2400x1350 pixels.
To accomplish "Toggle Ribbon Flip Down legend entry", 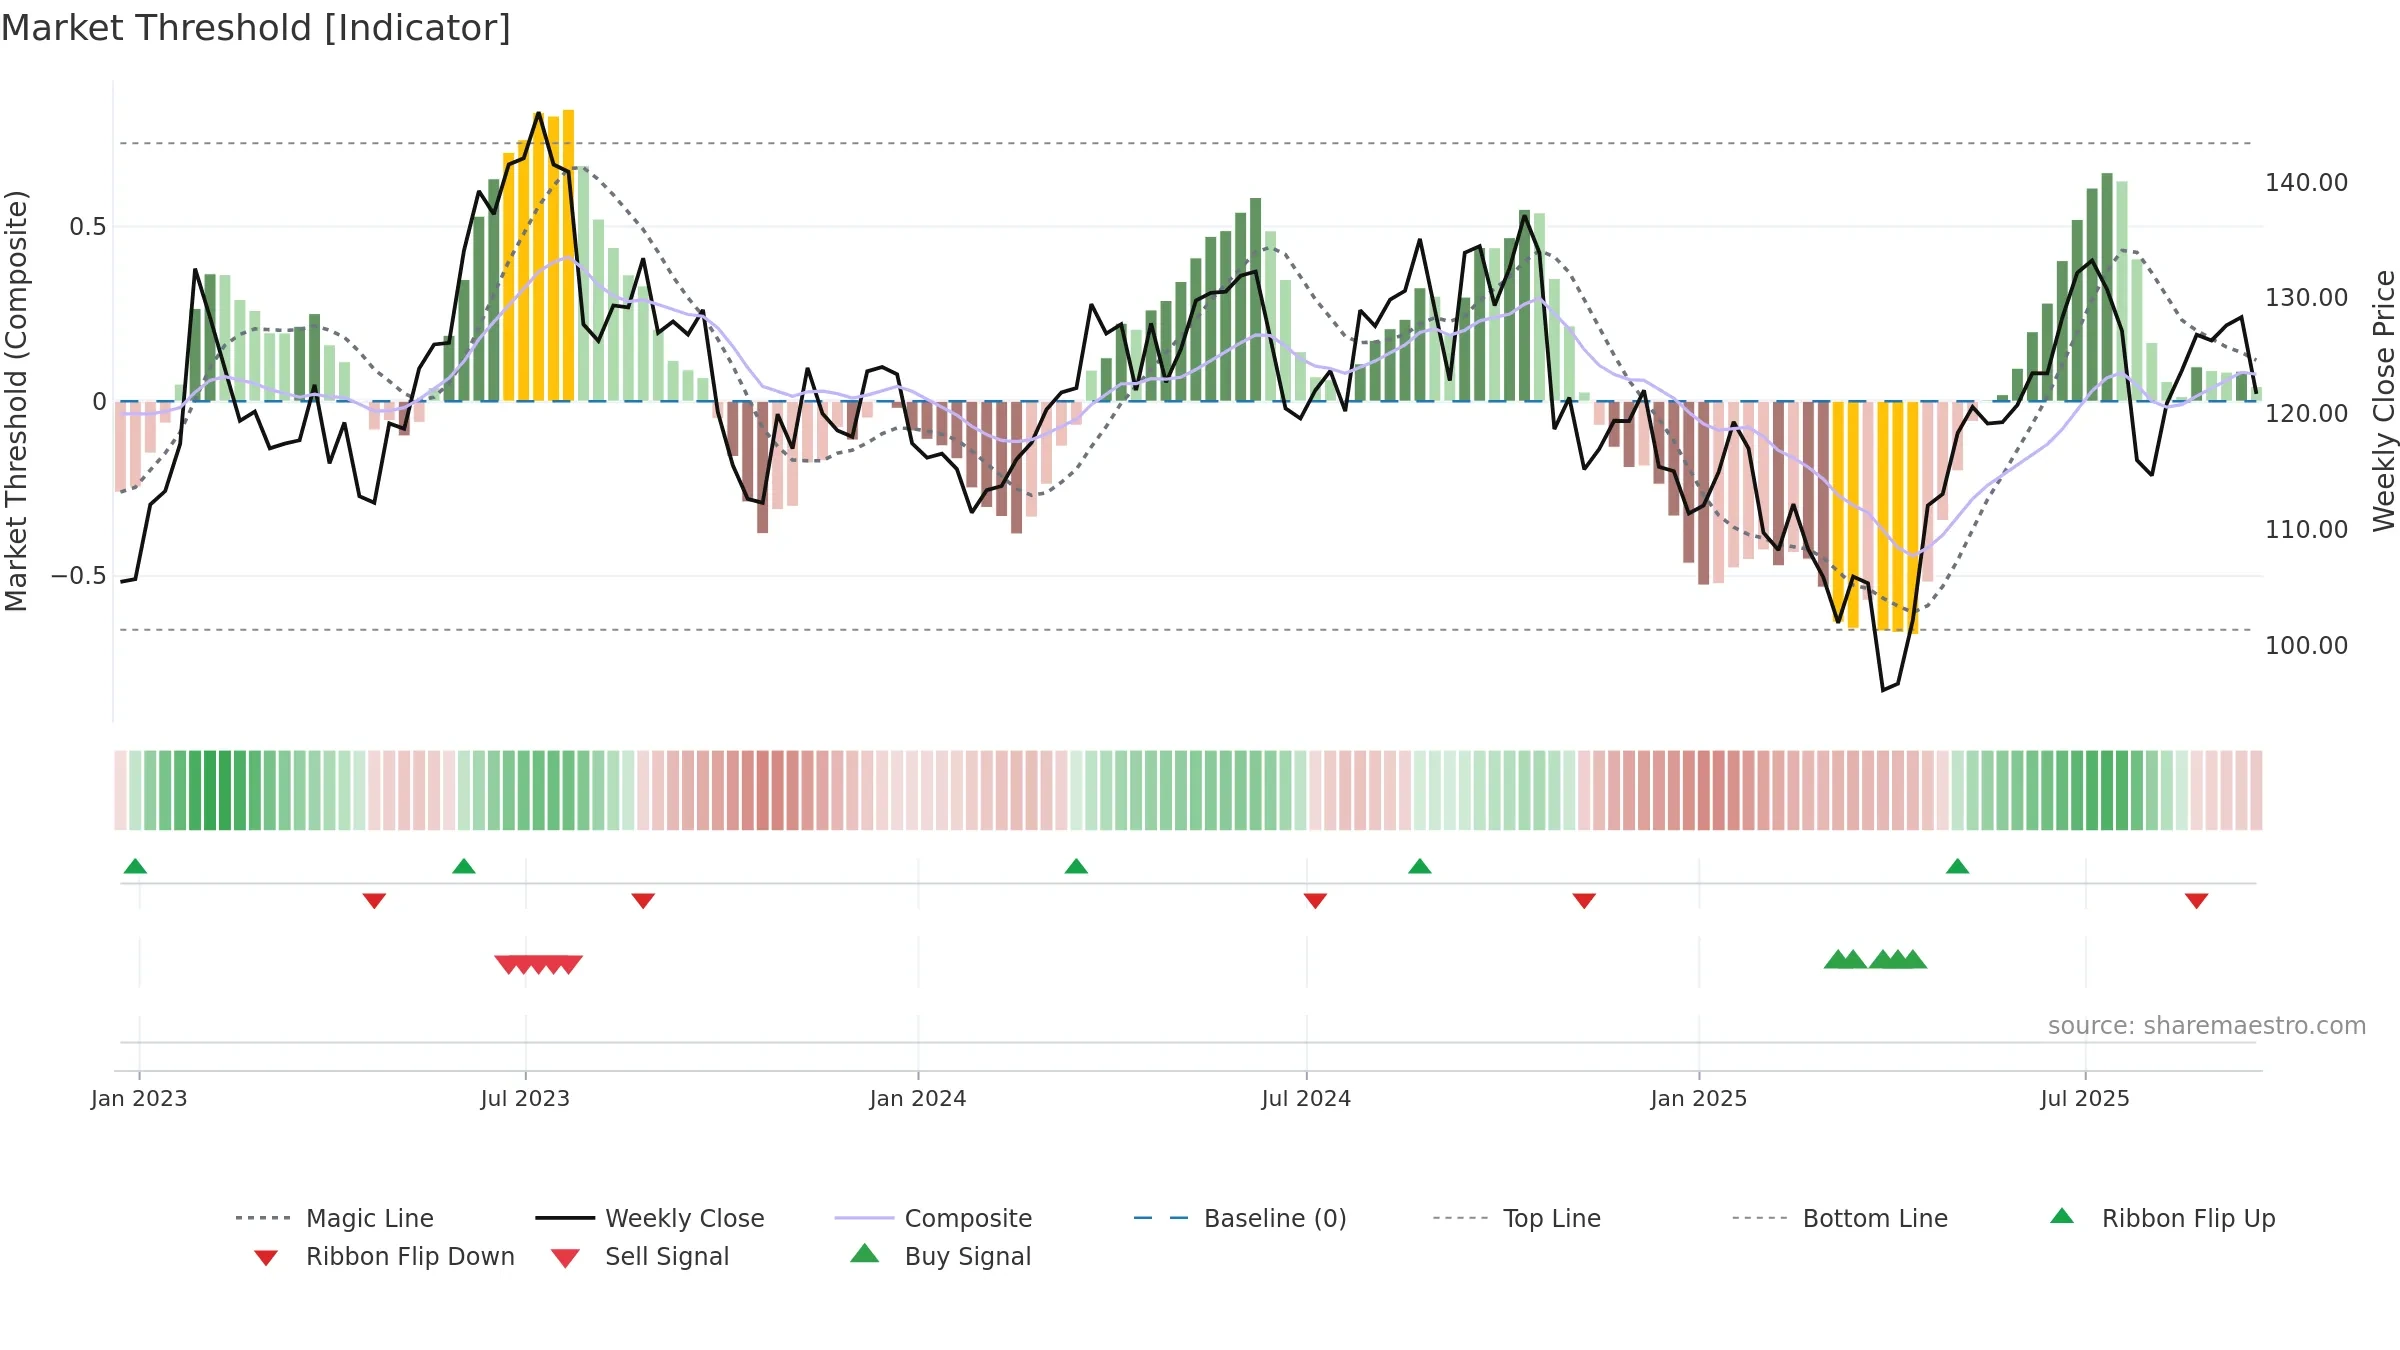I will (x=384, y=1256).
